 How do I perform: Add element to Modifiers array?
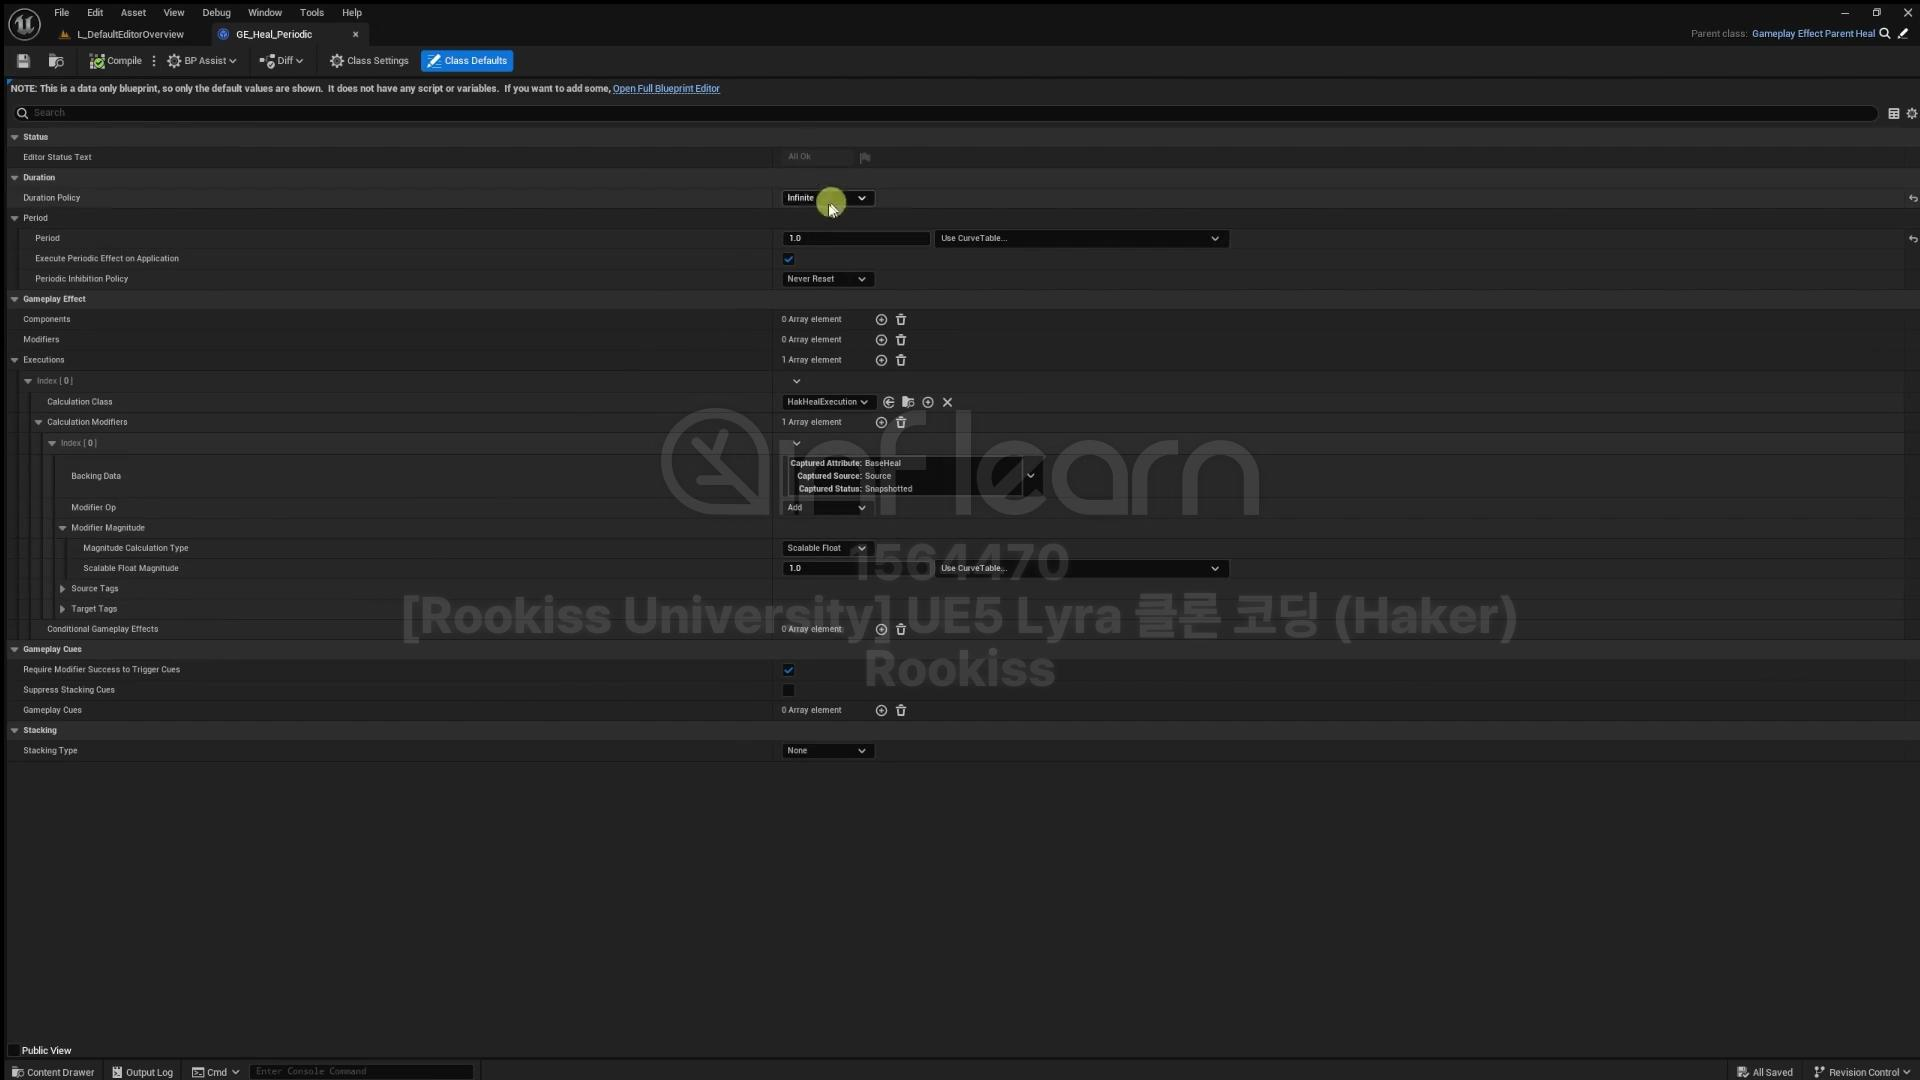click(881, 340)
